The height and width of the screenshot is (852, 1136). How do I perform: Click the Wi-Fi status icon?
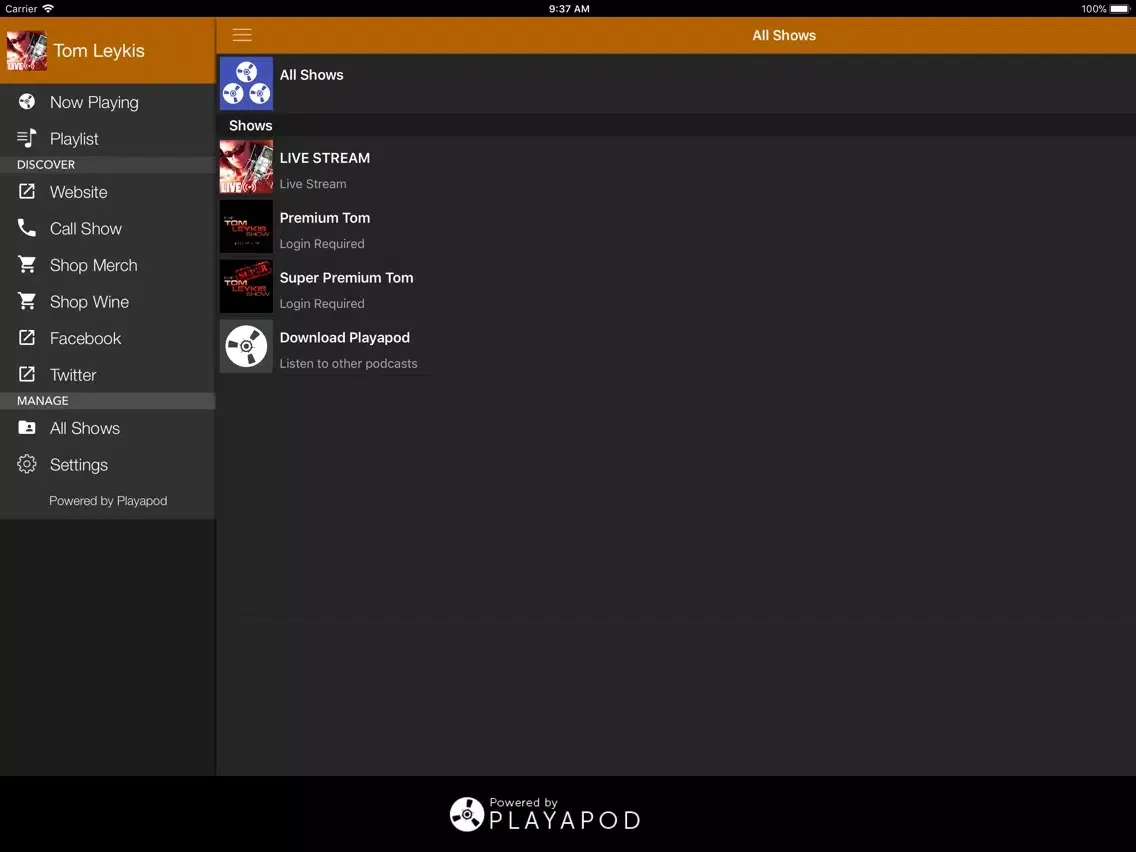click(x=48, y=9)
